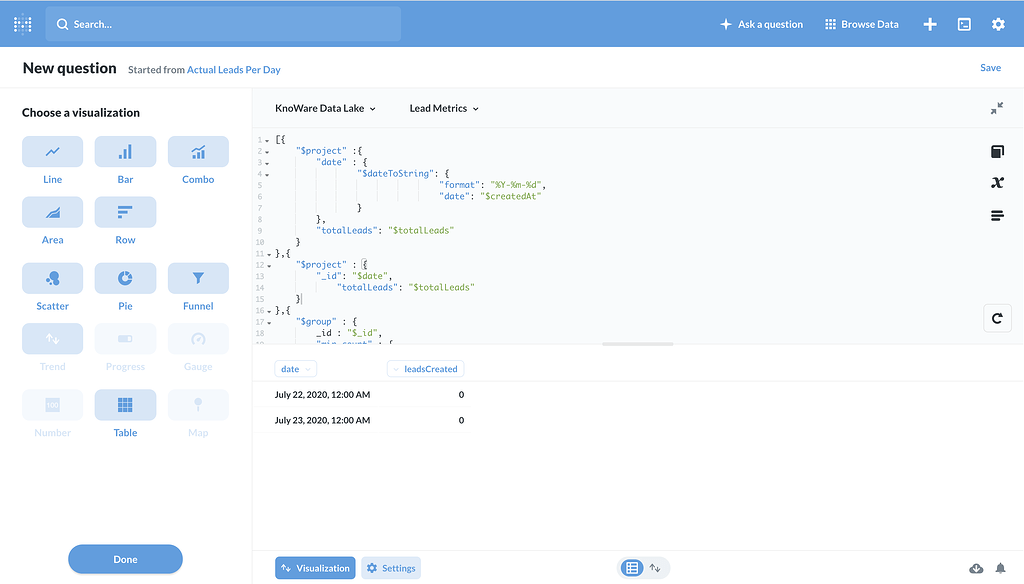Select Table visualization
The width and height of the screenshot is (1024, 584).
tap(125, 405)
